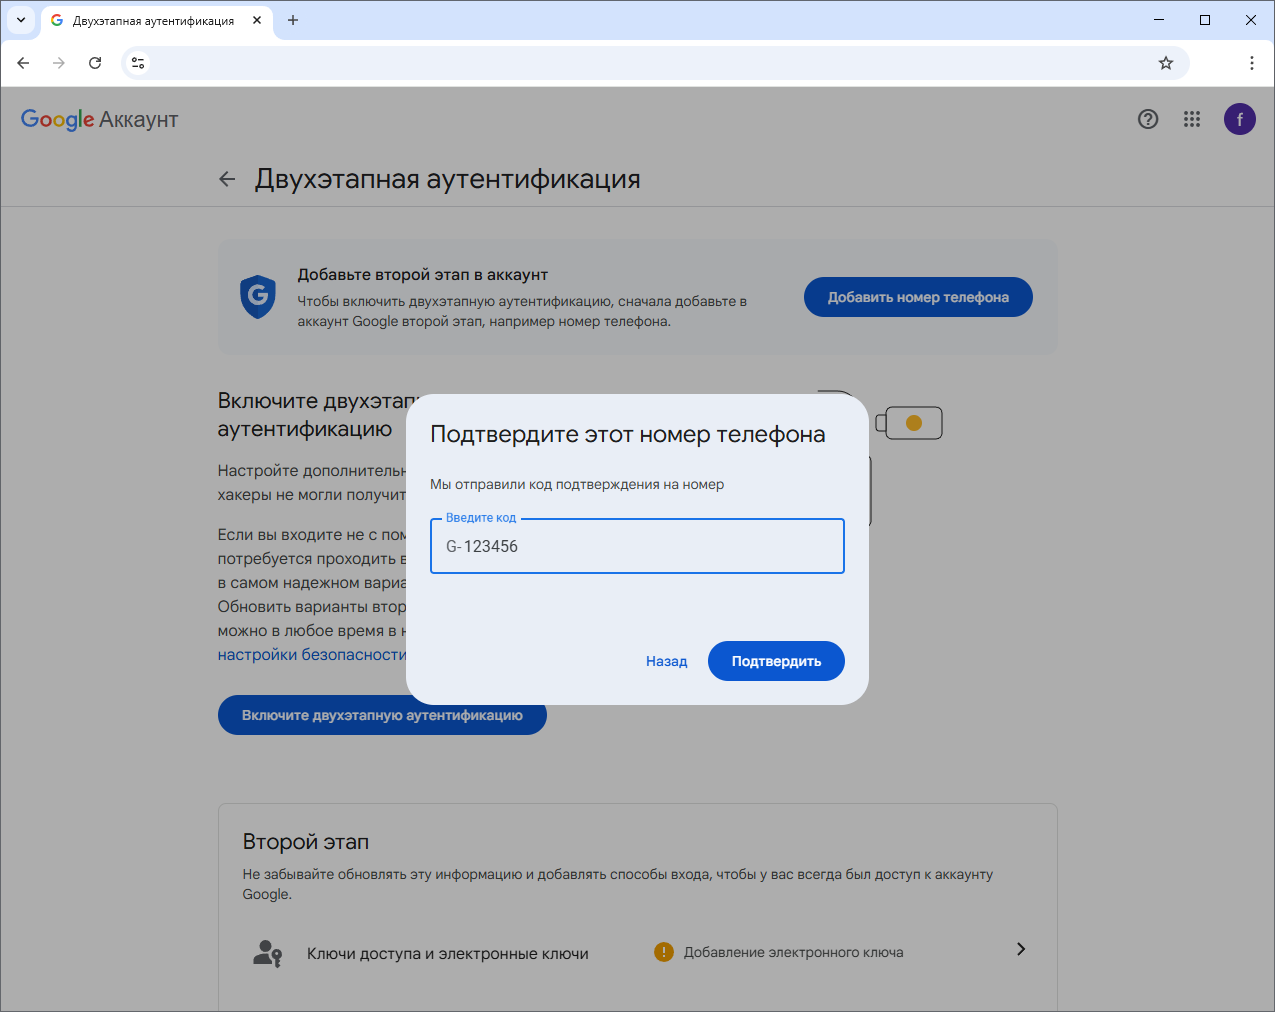The width and height of the screenshot is (1275, 1012).
Task: Click the Google shield logo next to dialog text
Action: coord(258,297)
